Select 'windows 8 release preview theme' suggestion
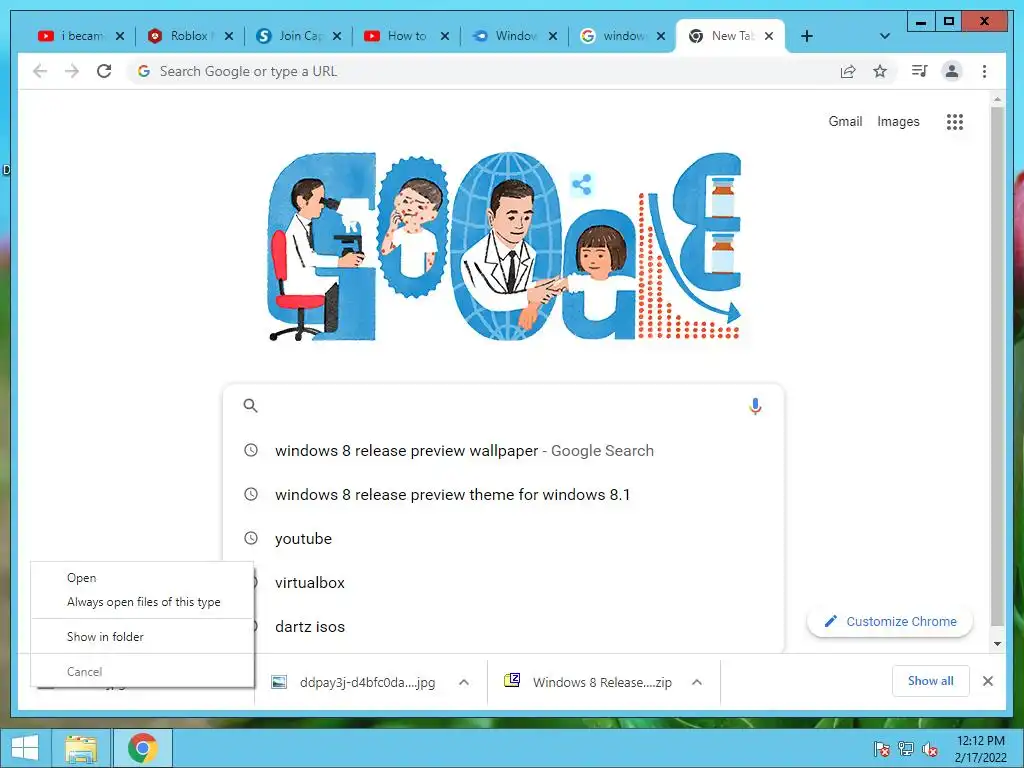1024x768 pixels. 503,494
